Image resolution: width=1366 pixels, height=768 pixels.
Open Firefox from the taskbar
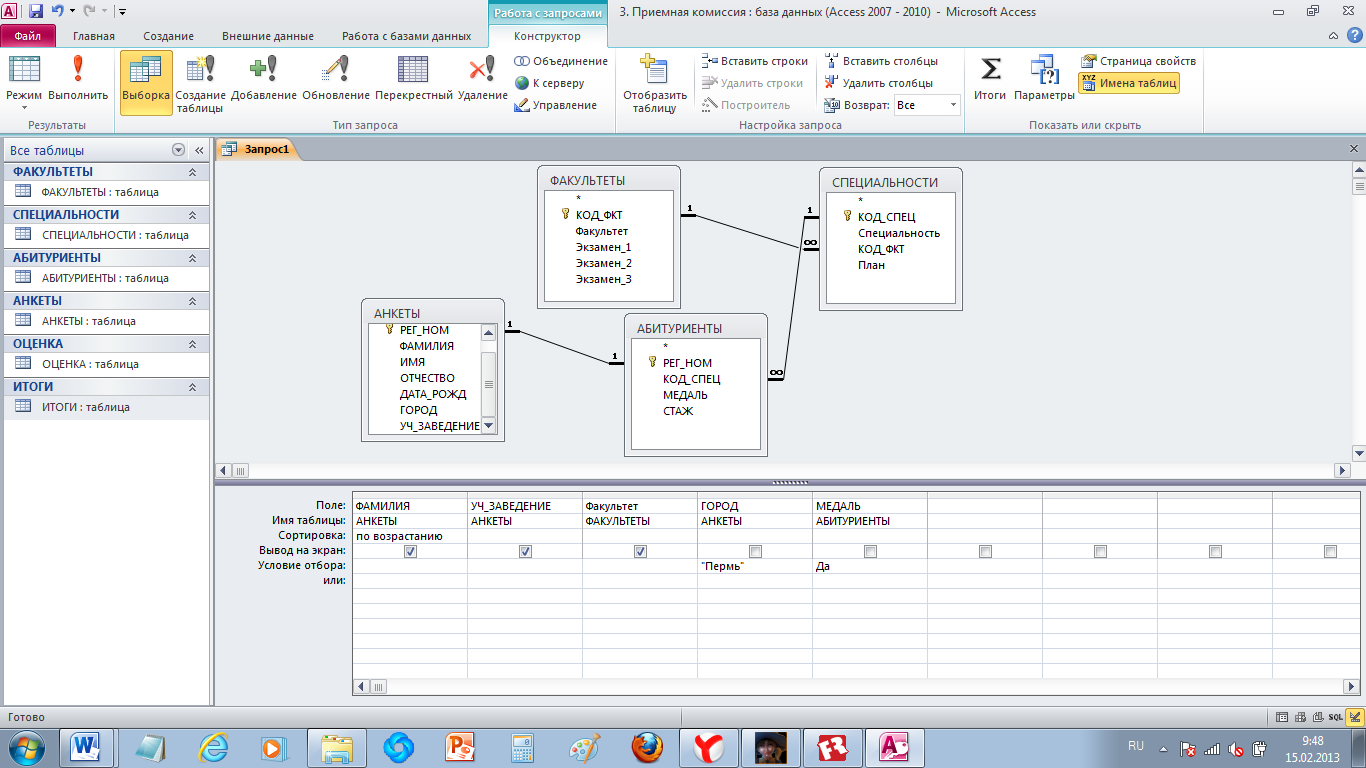coord(646,747)
